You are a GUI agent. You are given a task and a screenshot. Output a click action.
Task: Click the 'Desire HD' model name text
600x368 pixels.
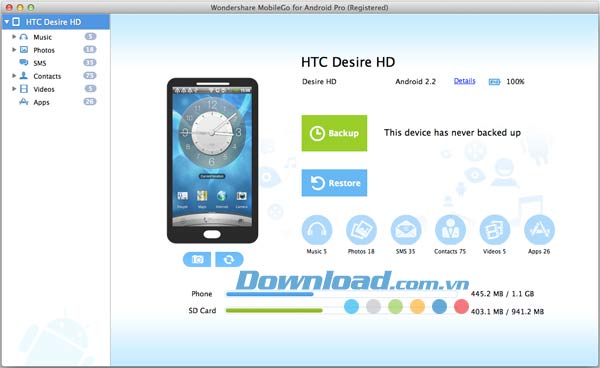pyautogui.click(x=319, y=81)
